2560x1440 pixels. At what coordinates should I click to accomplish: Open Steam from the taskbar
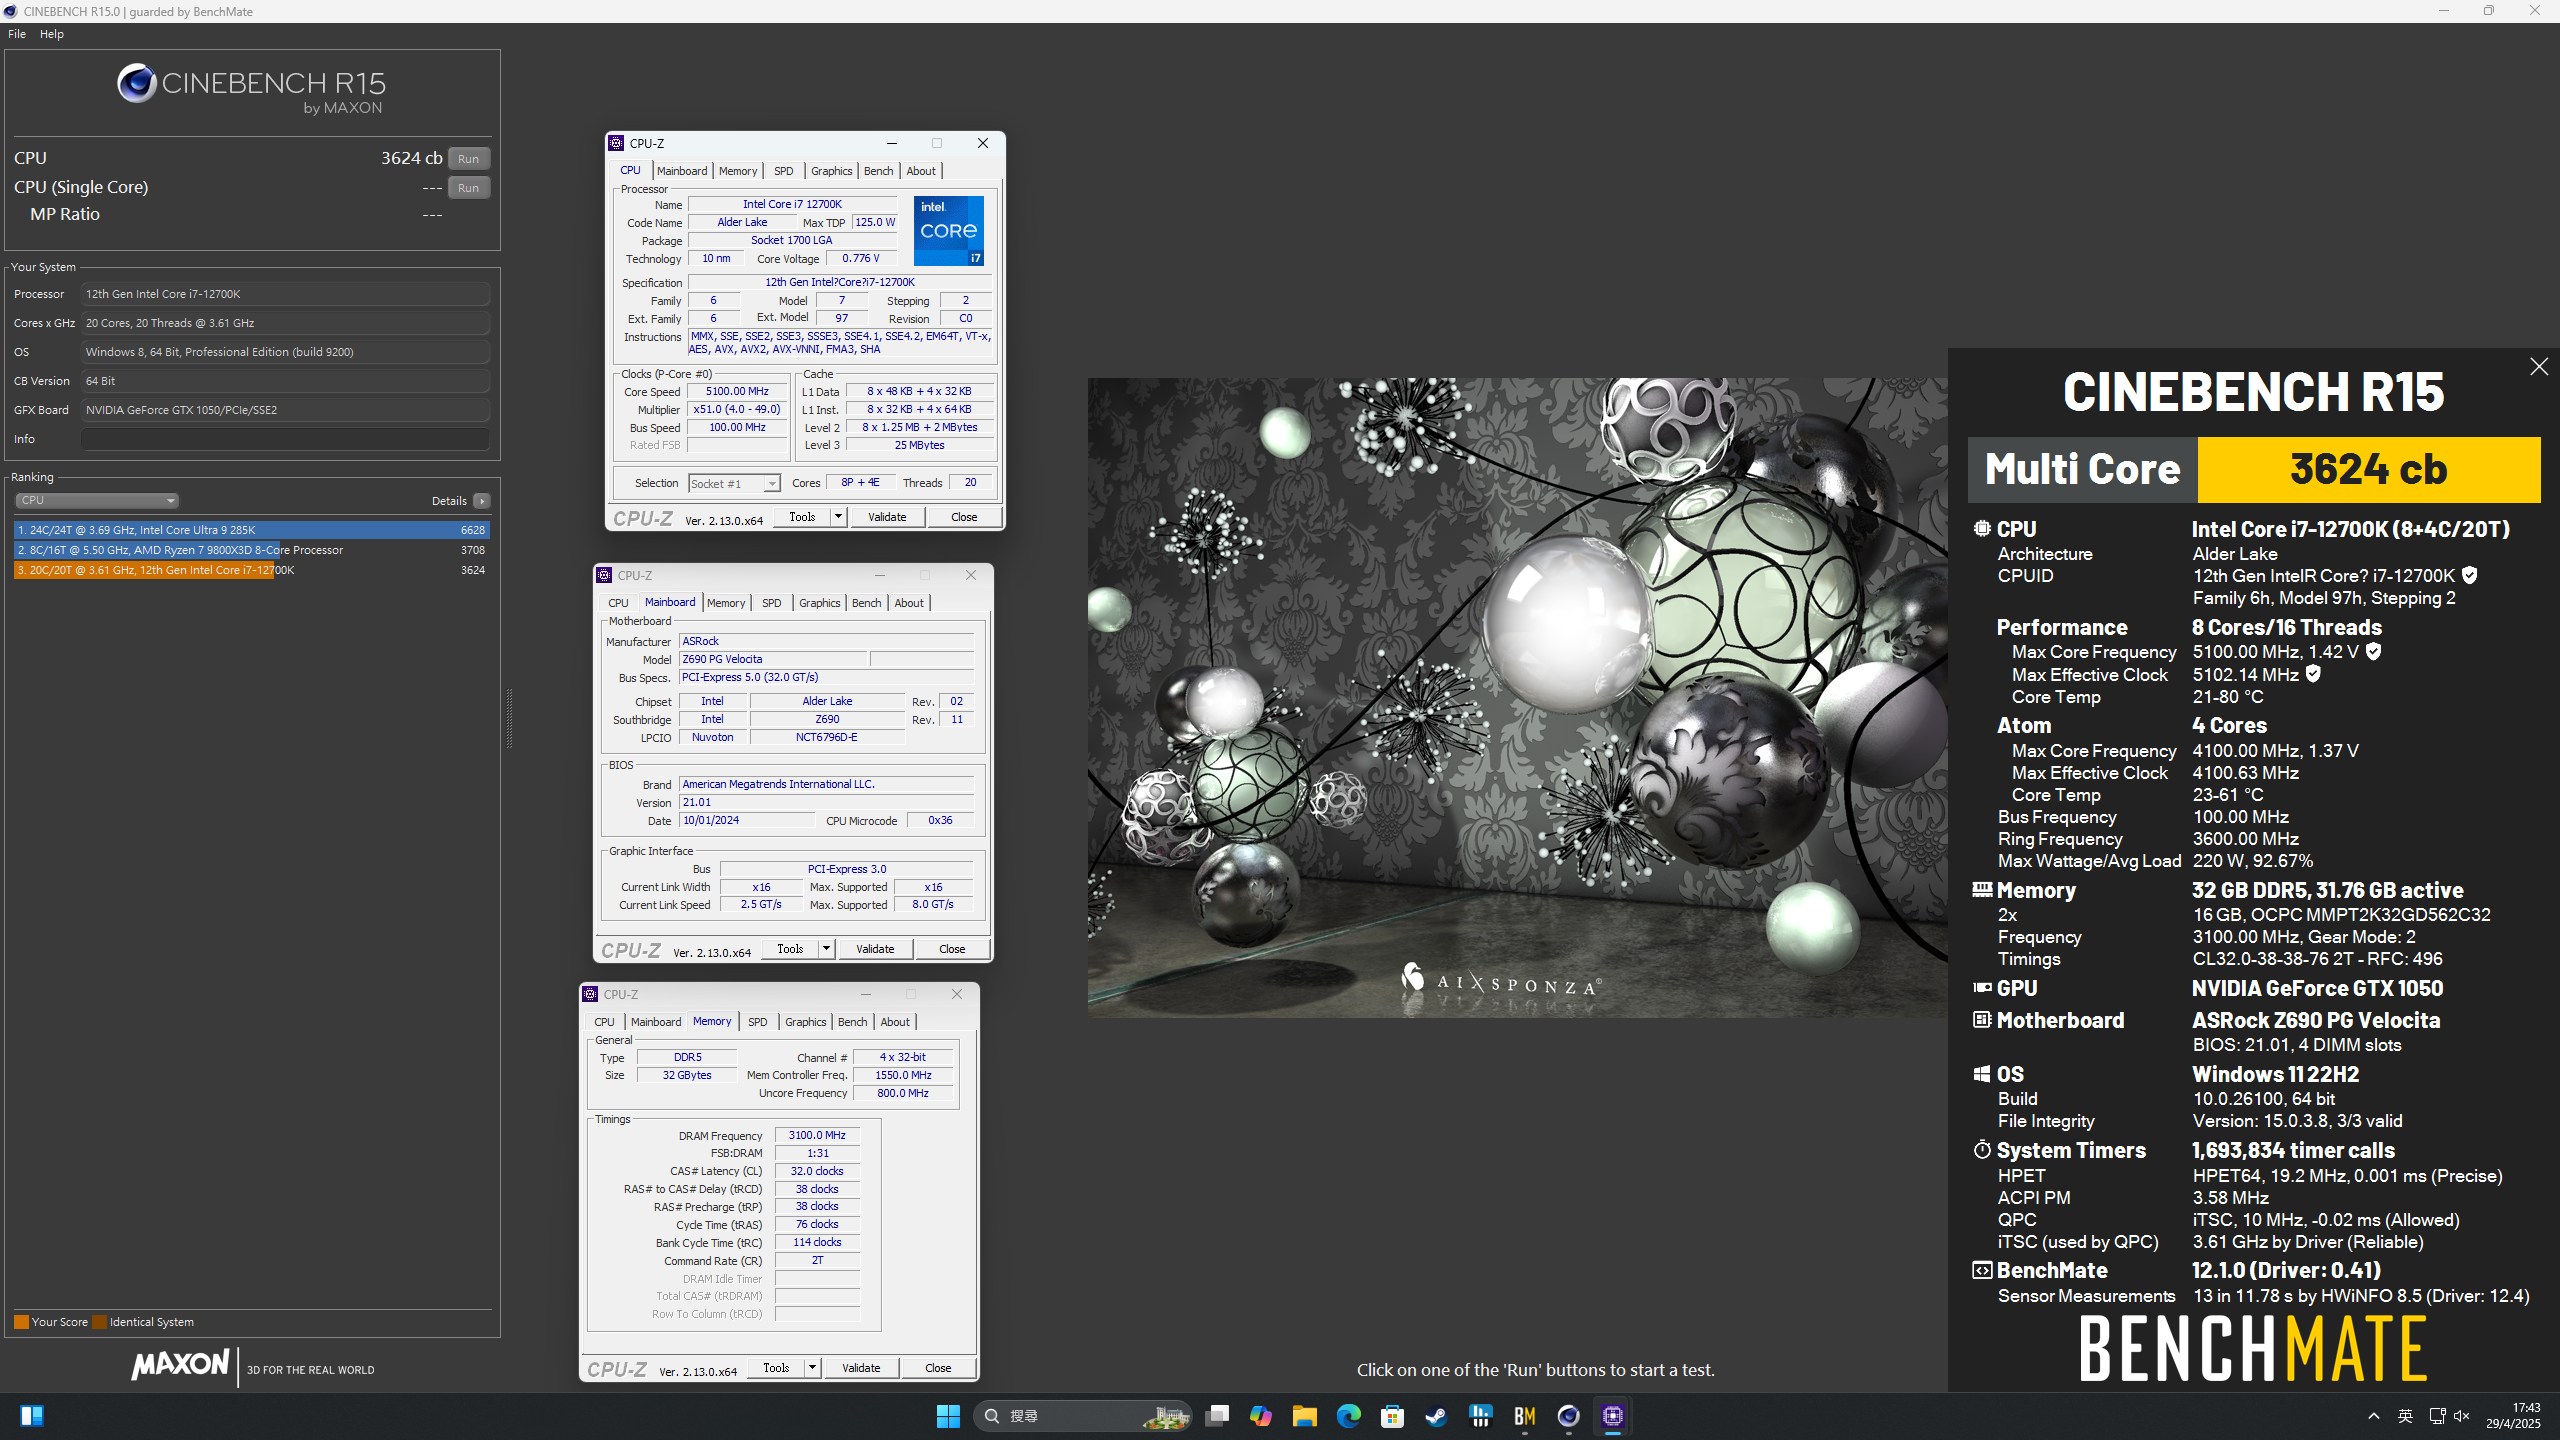[x=1436, y=1416]
